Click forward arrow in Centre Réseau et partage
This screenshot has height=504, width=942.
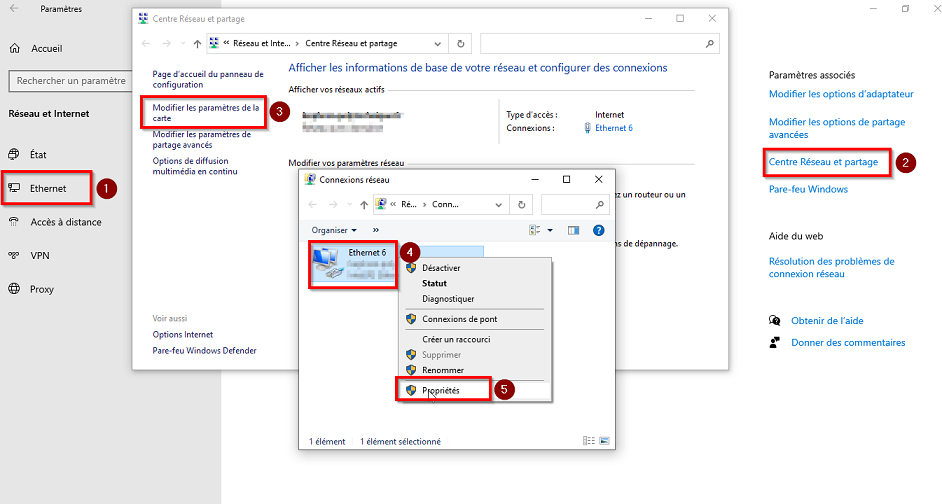coord(166,43)
